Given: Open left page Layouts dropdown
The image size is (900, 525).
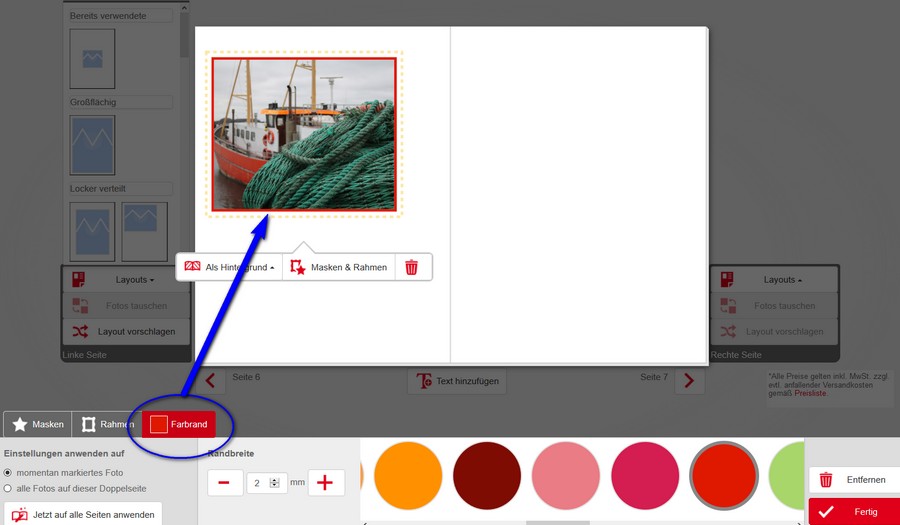Looking at the screenshot, I should [x=126, y=280].
